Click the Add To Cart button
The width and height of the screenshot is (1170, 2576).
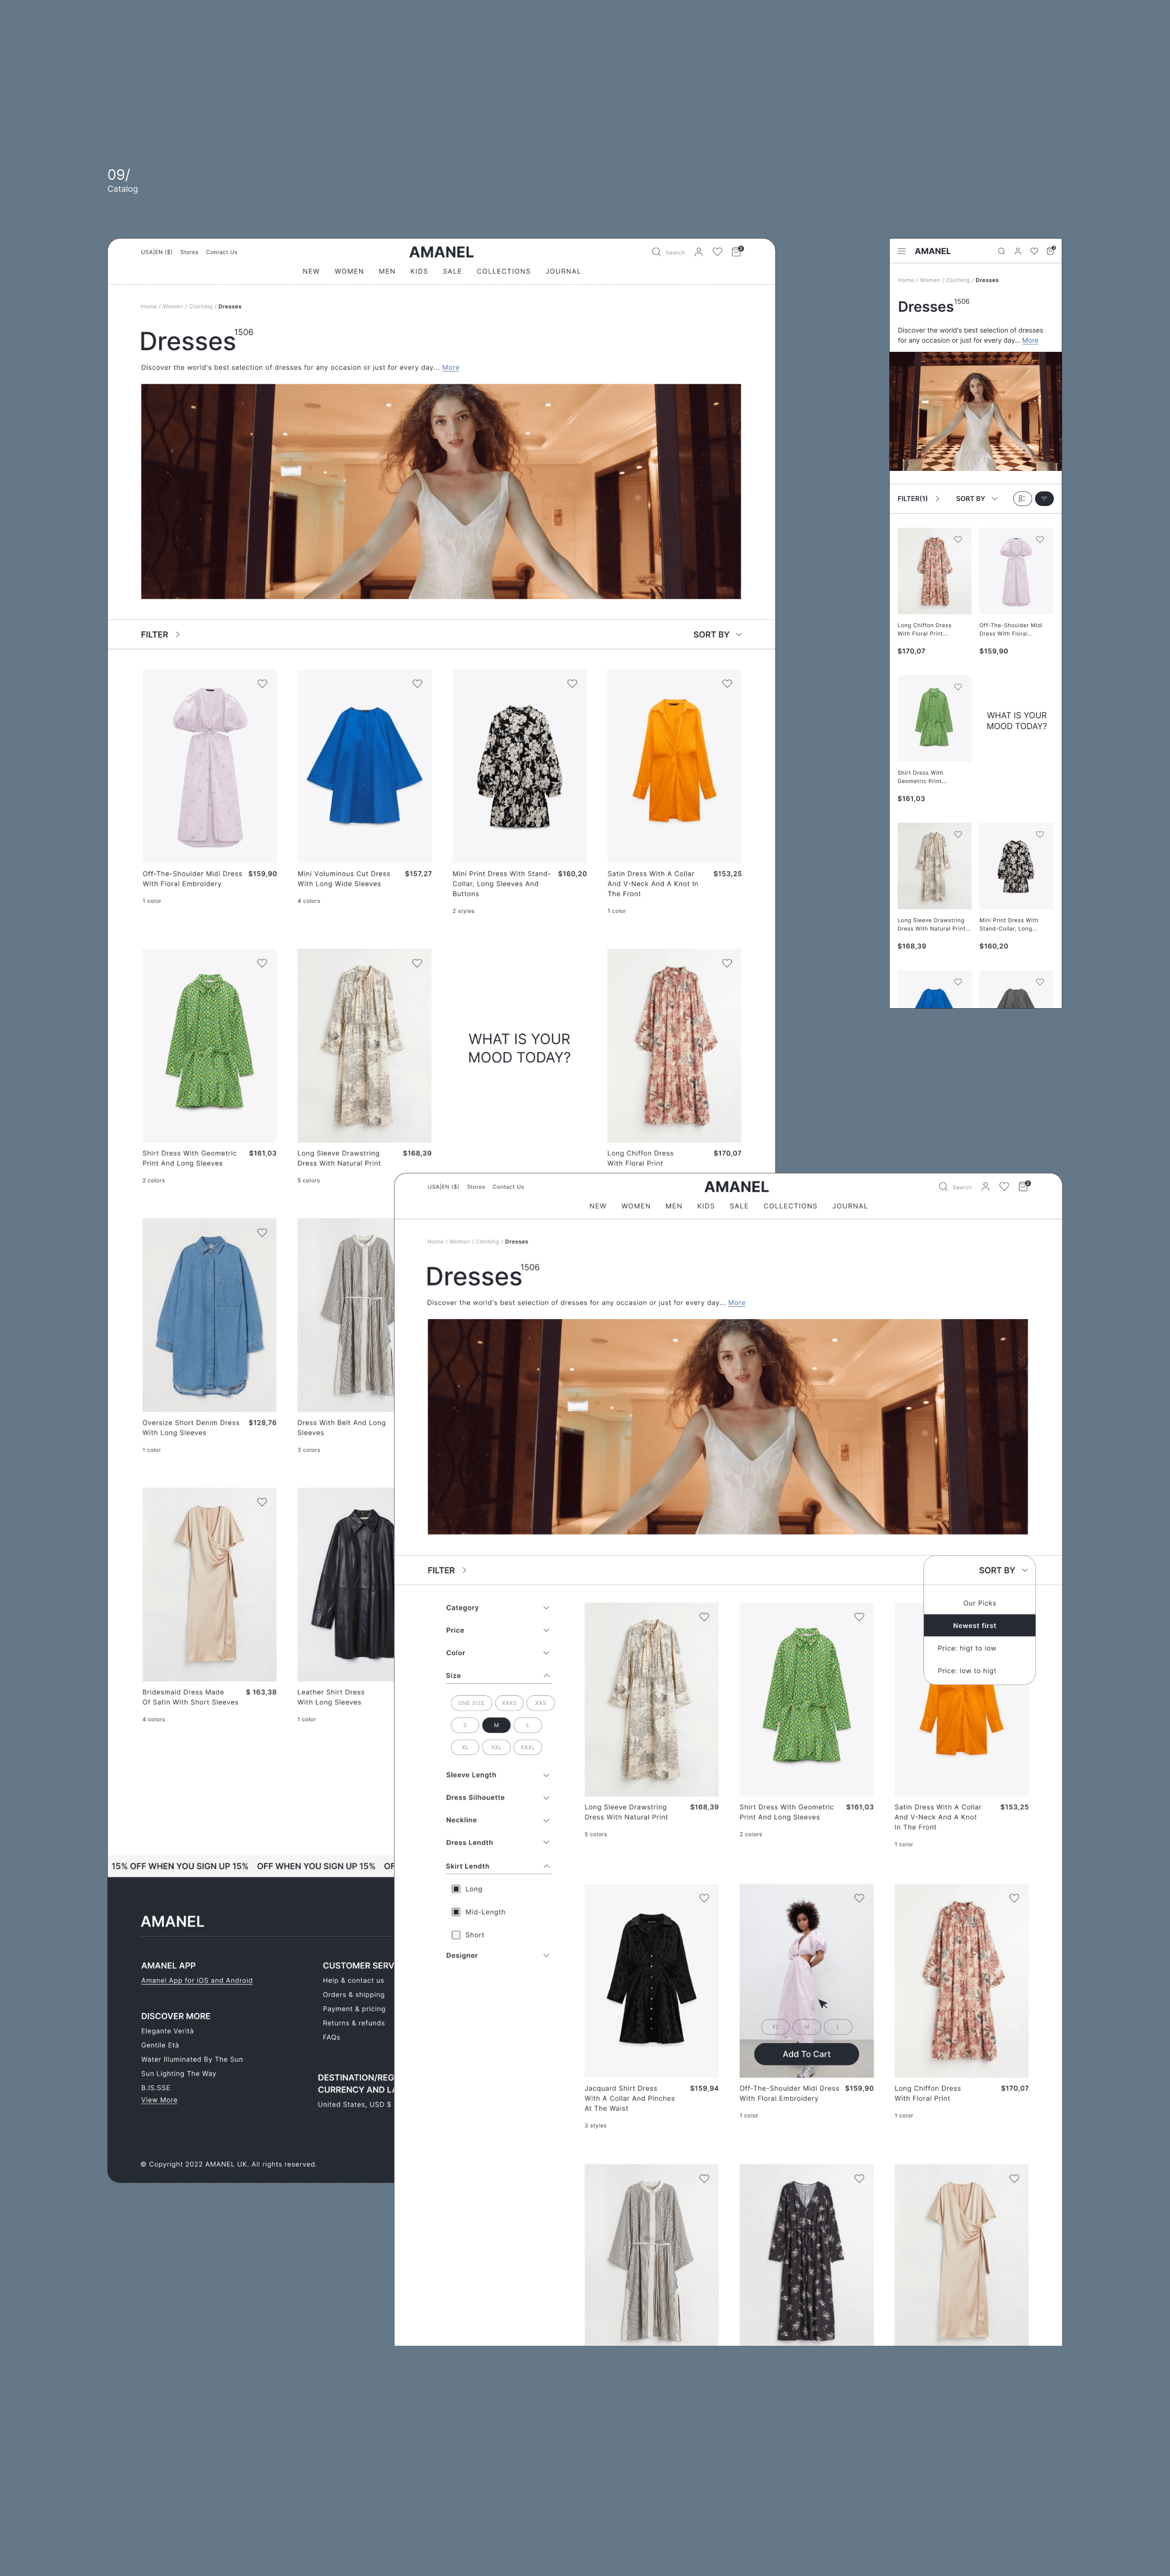[806, 2054]
